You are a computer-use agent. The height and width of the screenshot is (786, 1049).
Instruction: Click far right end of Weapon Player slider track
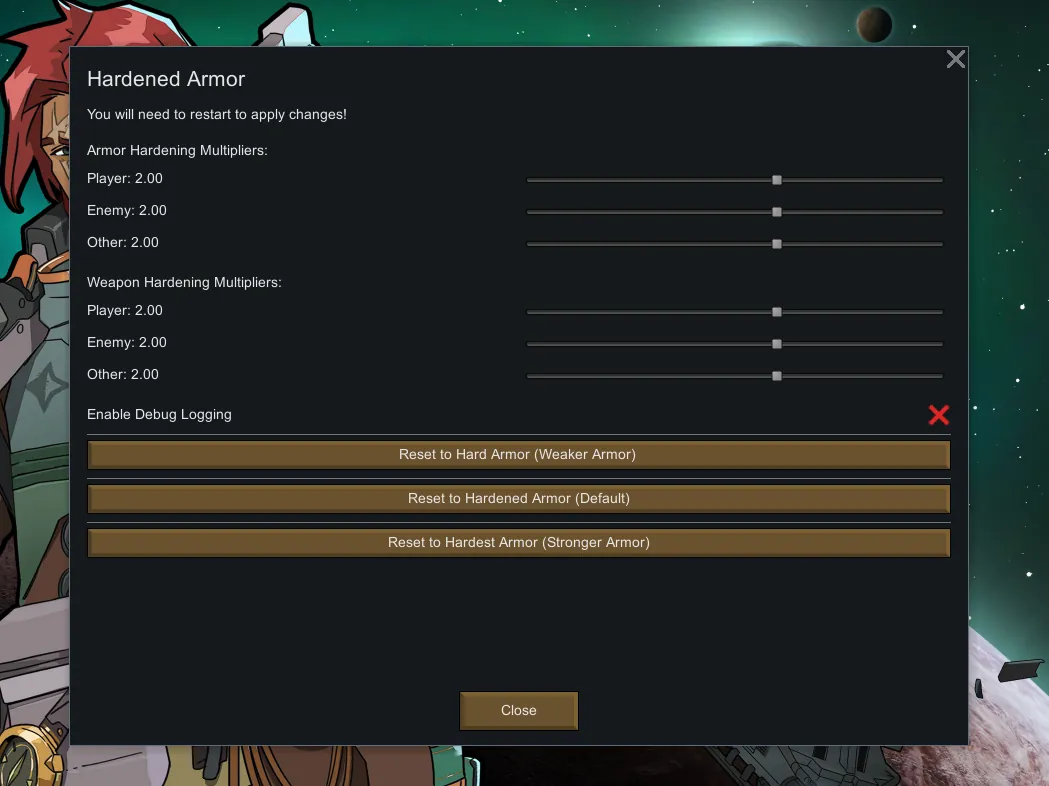939,312
